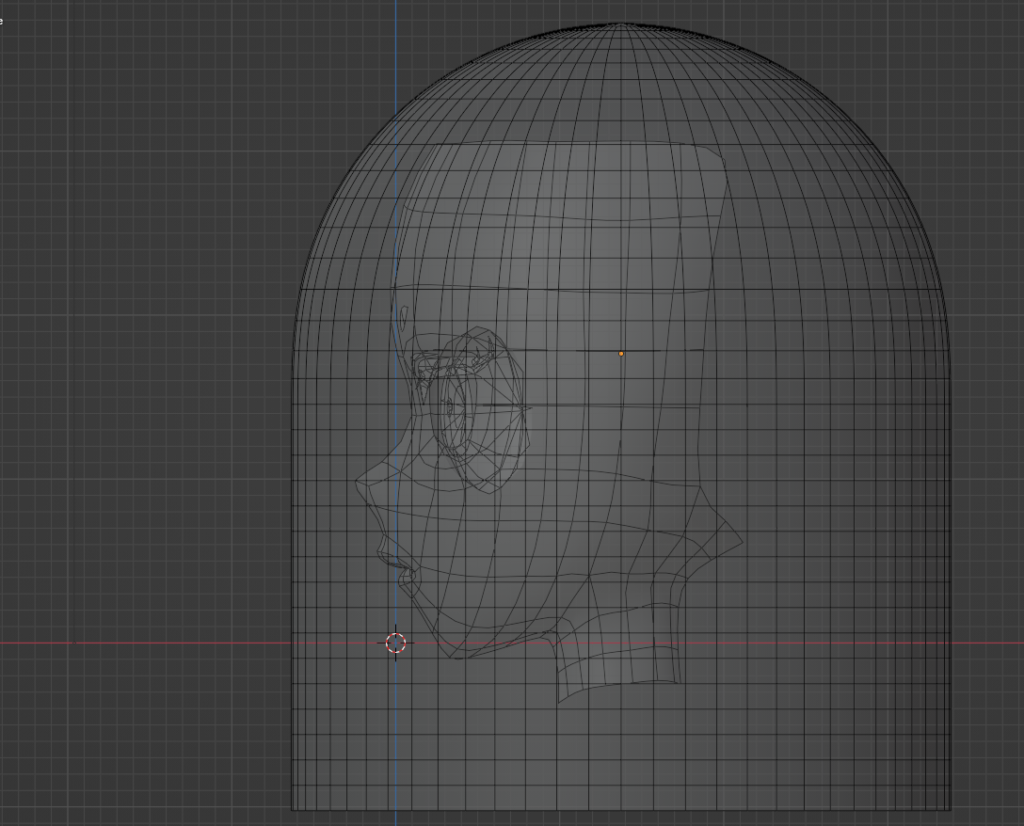Viewport: 1024px width, 826px height.
Task: Click the small eye outline on the face
Action: [x=404, y=318]
